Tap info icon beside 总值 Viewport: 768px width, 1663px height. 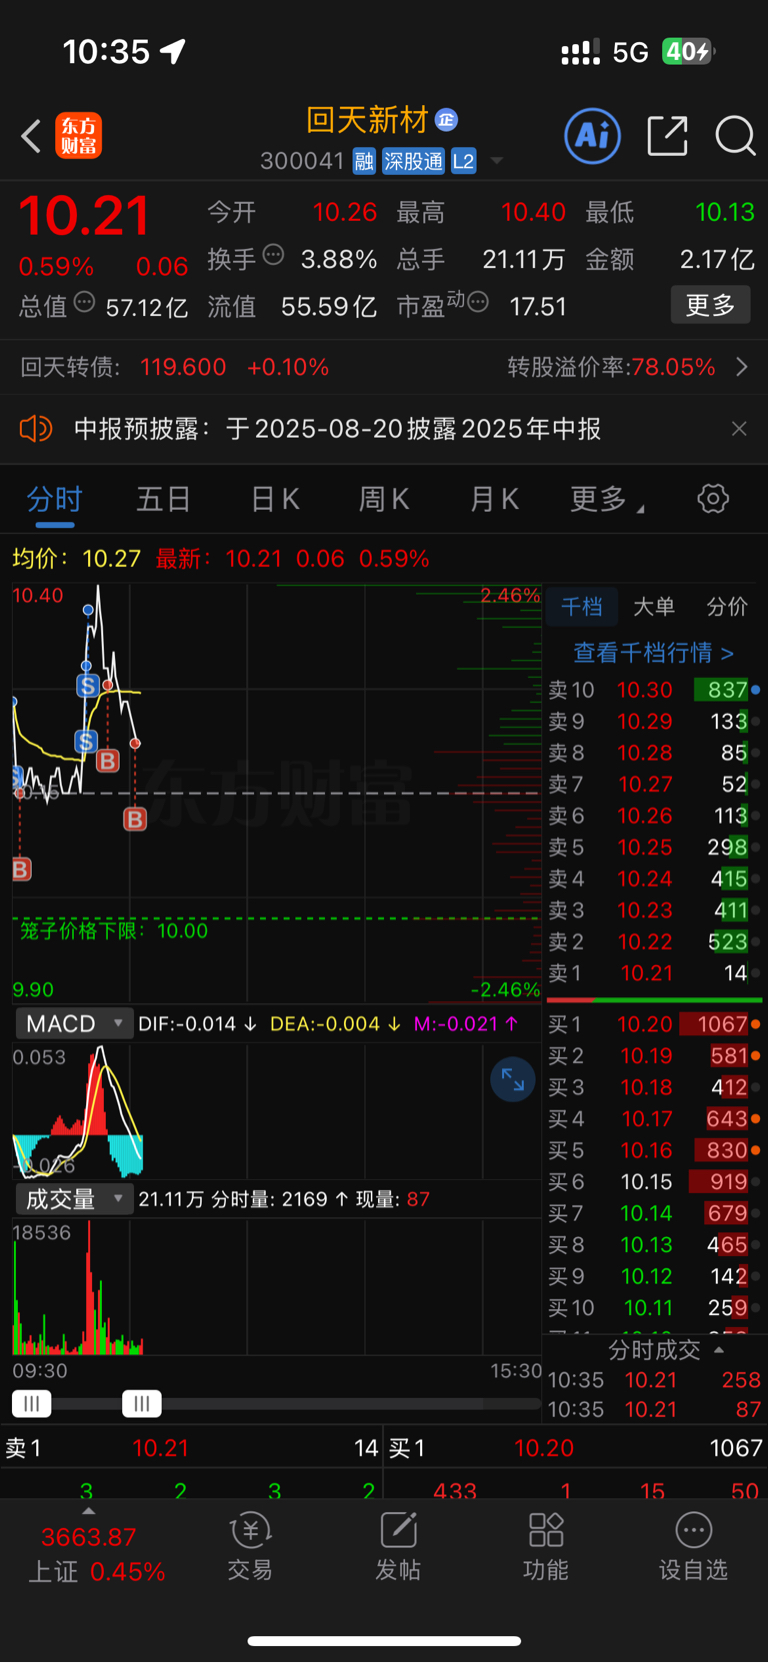coord(85,302)
